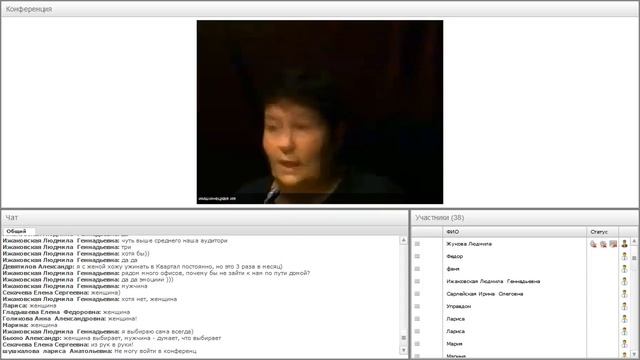640x360 pixels.
Task: Click the ФИО column header
Action: (x=514, y=232)
